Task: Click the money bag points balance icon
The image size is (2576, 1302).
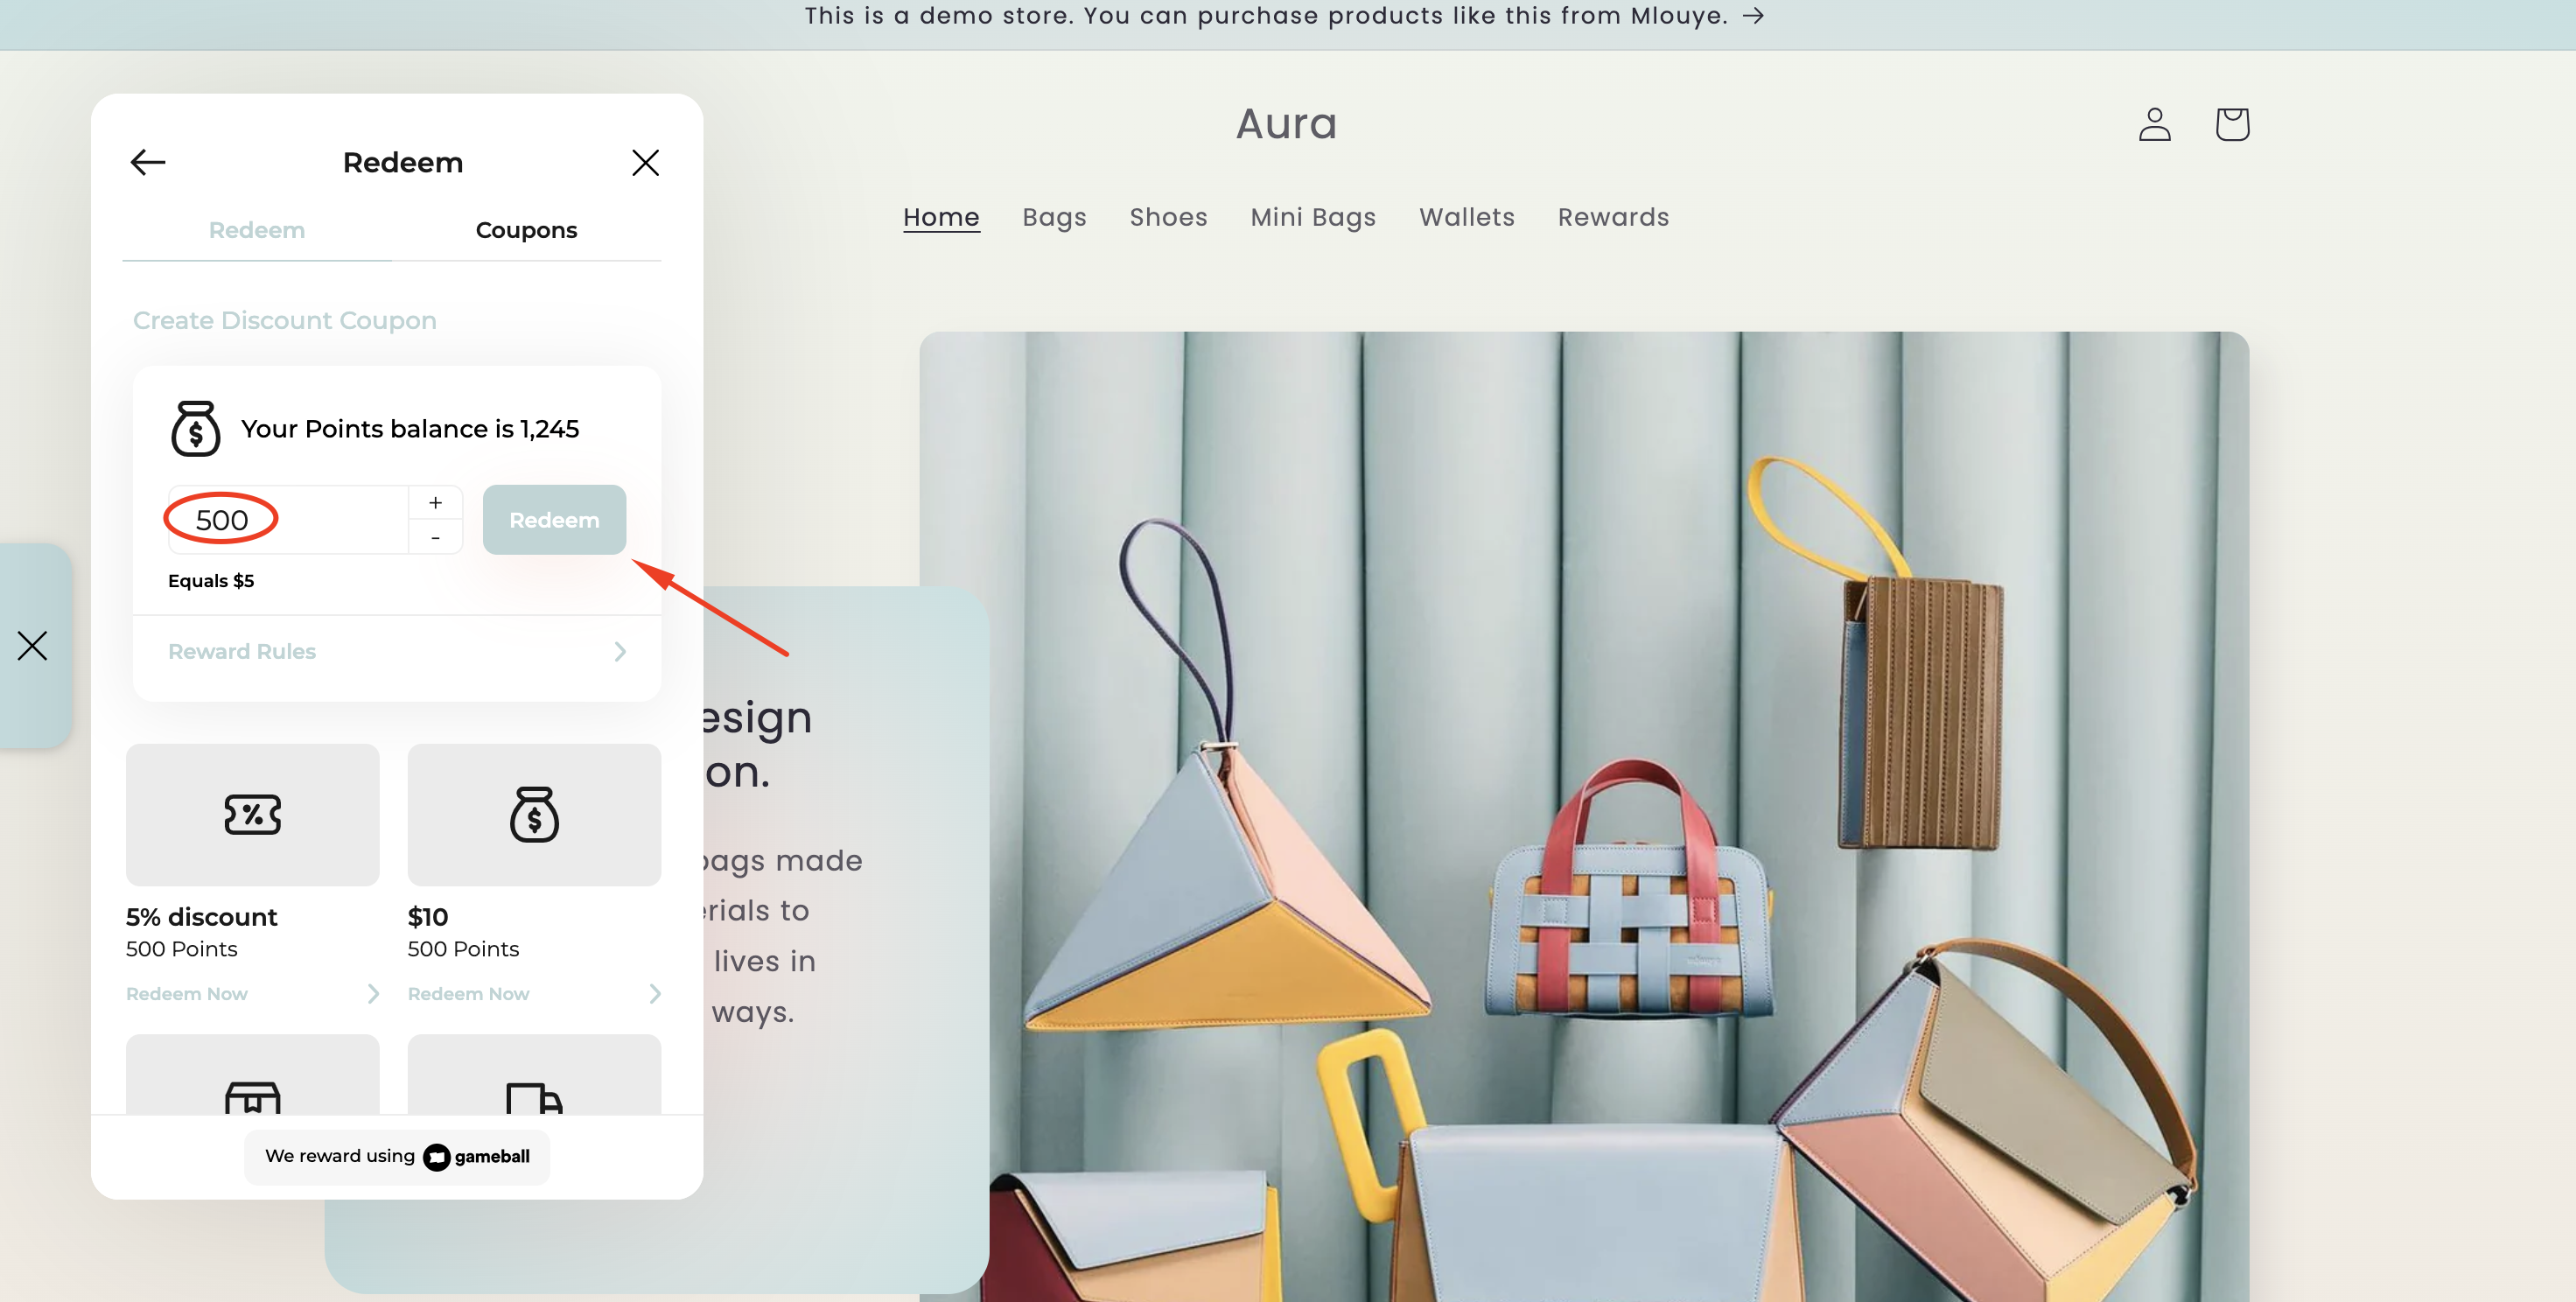Action: pyautogui.click(x=196, y=428)
